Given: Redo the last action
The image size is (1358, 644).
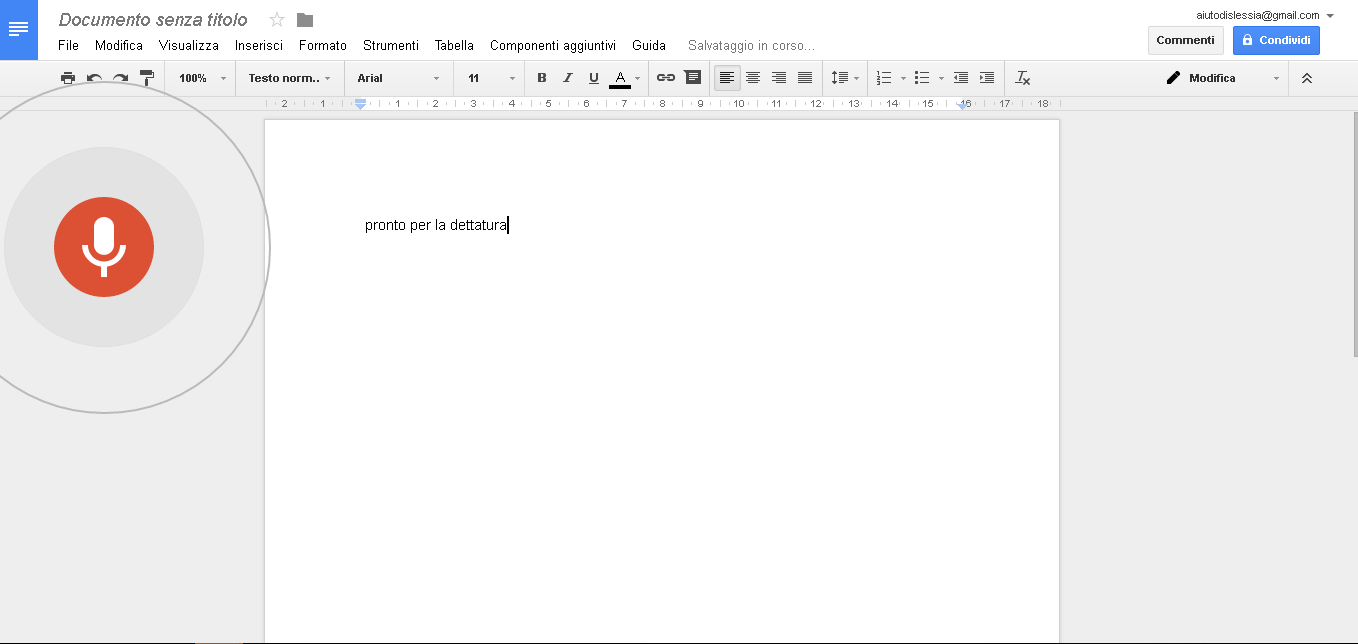Looking at the screenshot, I should coord(120,78).
